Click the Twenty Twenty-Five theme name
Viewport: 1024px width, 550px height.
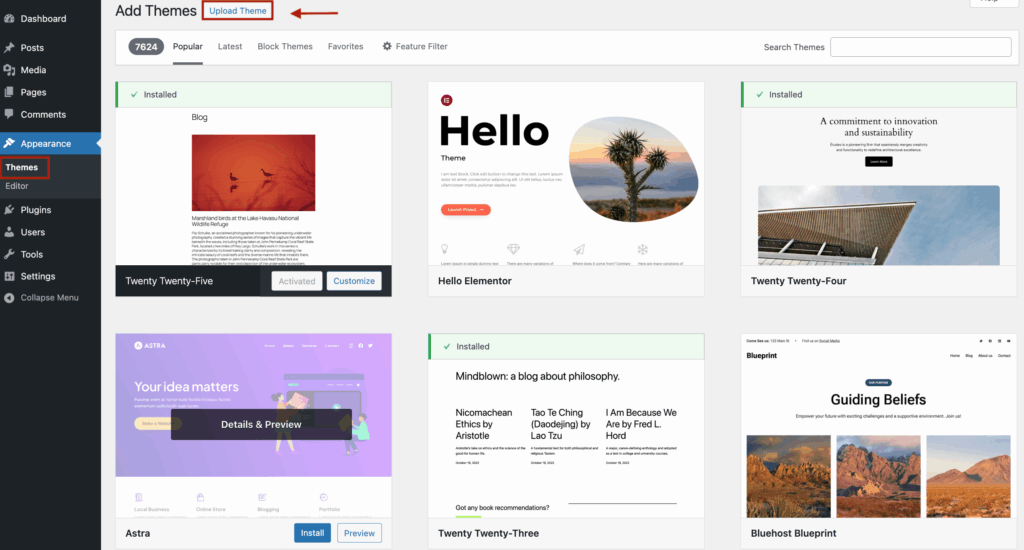(x=169, y=281)
